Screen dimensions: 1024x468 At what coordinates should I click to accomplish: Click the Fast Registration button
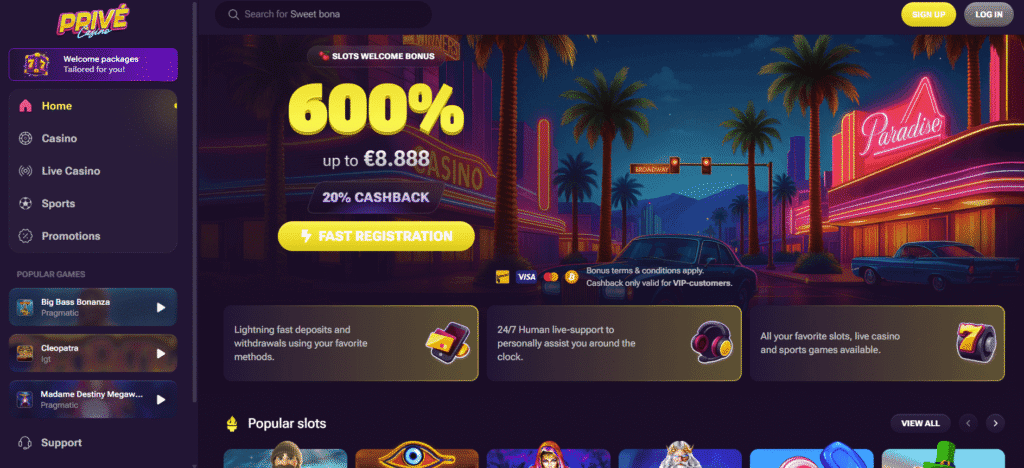[x=376, y=236]
